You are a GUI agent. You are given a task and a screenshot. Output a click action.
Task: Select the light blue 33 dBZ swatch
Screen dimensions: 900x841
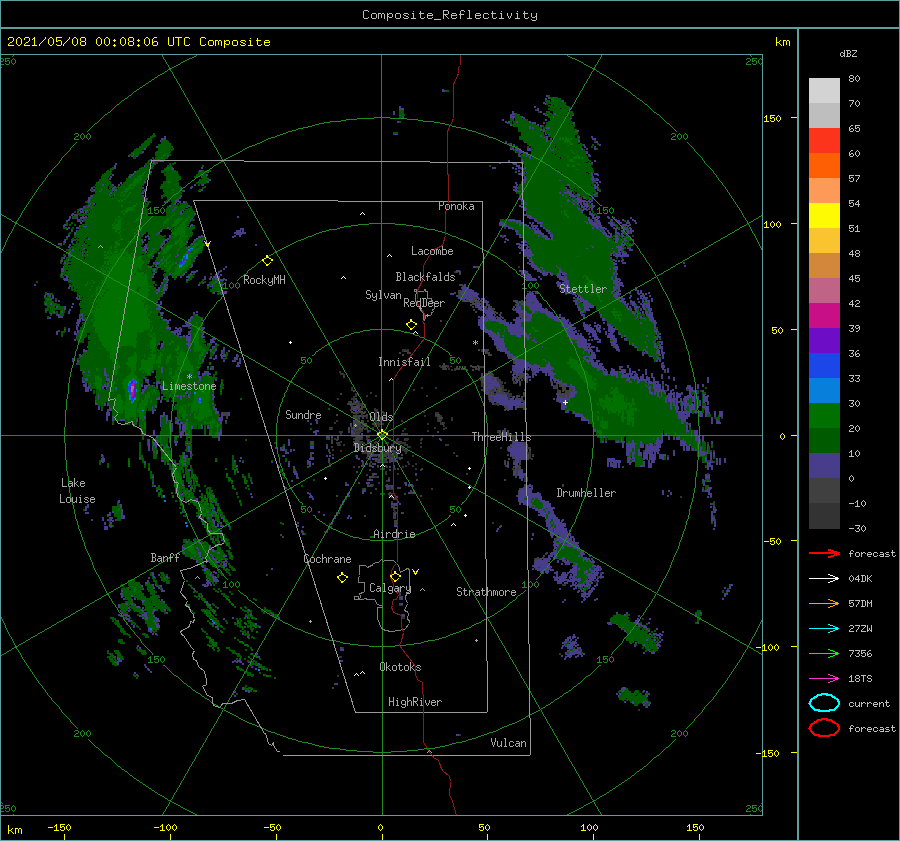(824, 390)
